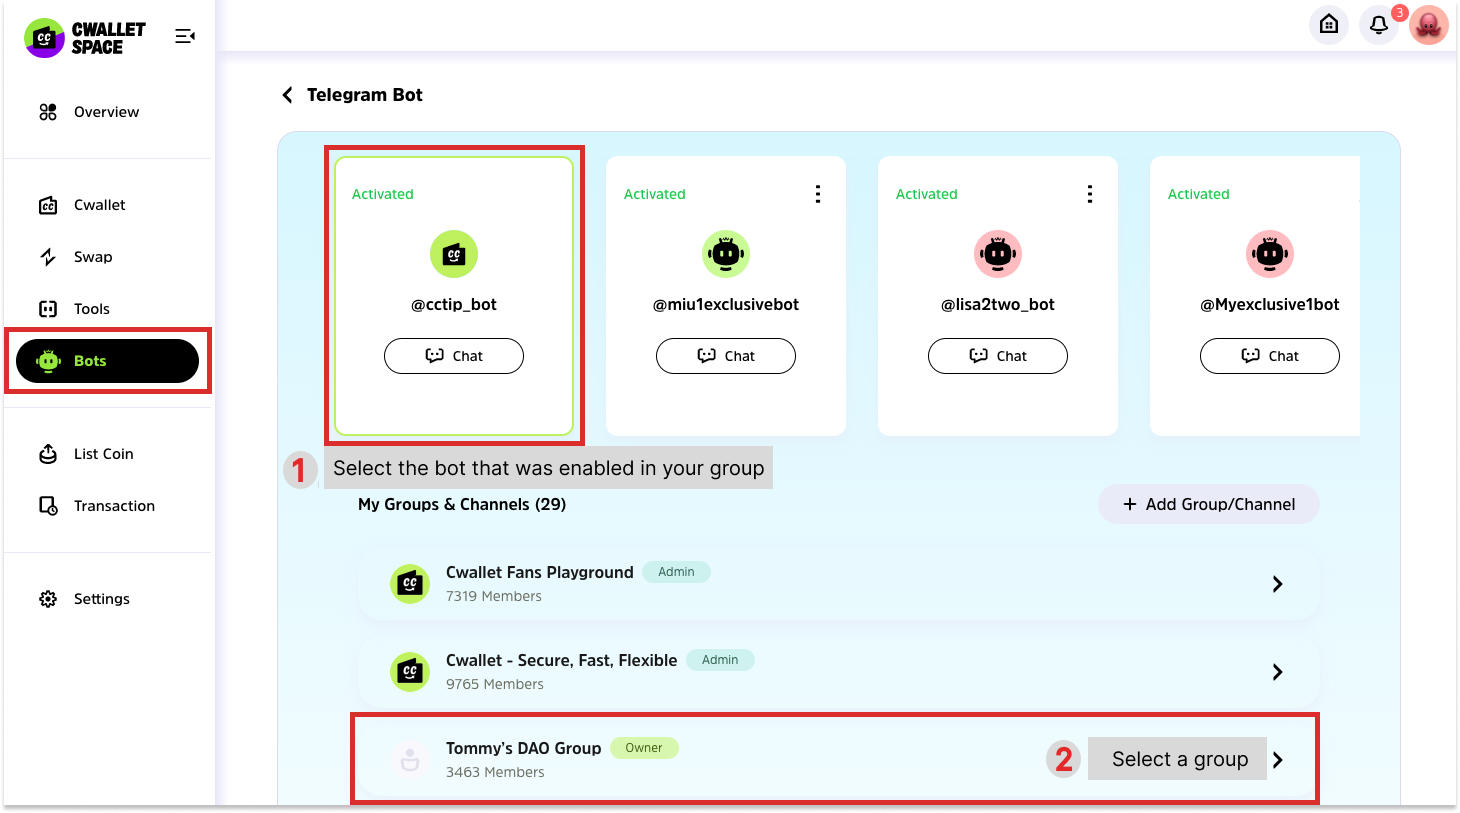Open the user profile avatar
The image size is (1460, 813).
tap(1429, 24)
